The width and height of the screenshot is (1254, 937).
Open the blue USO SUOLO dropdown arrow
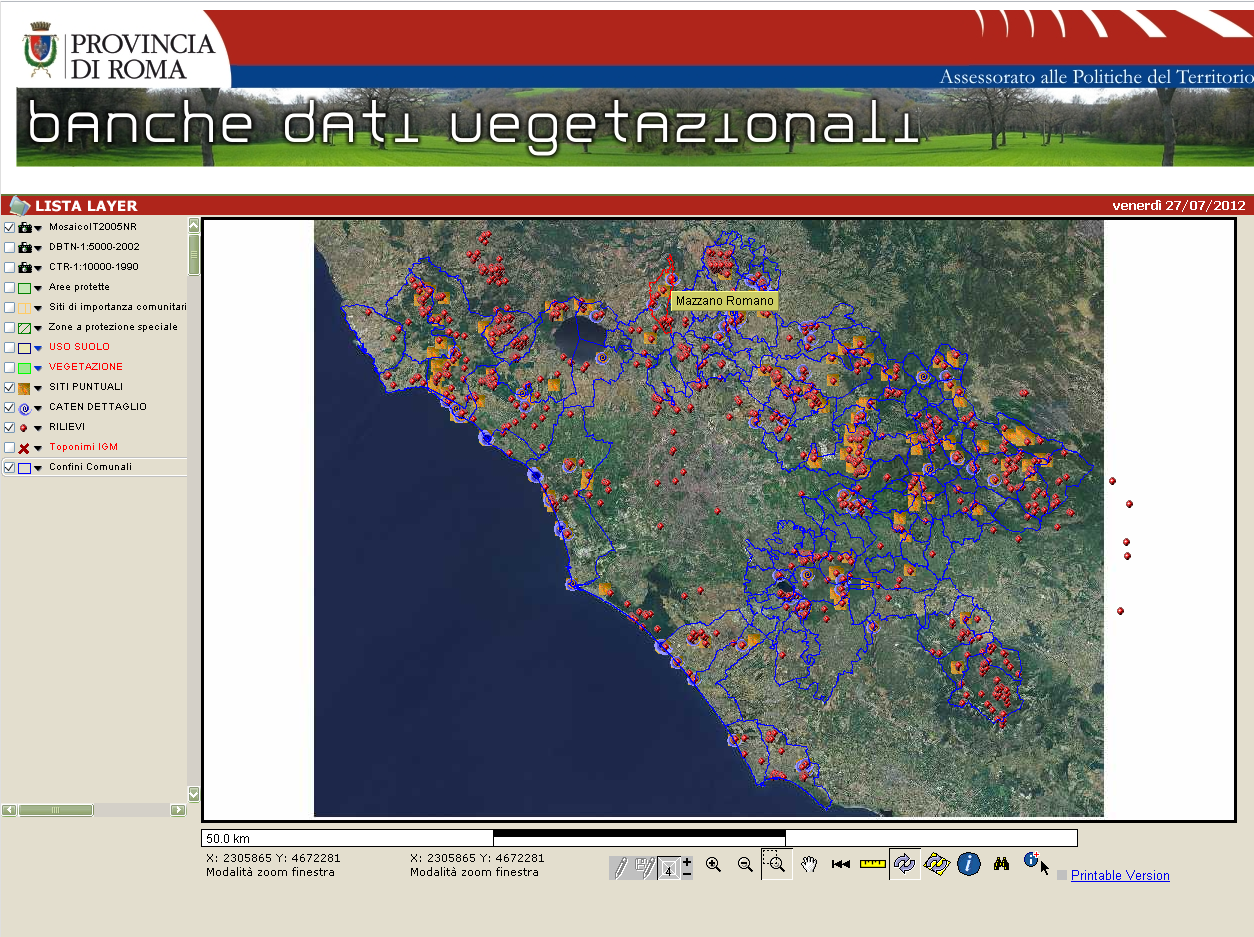(38, 349)
